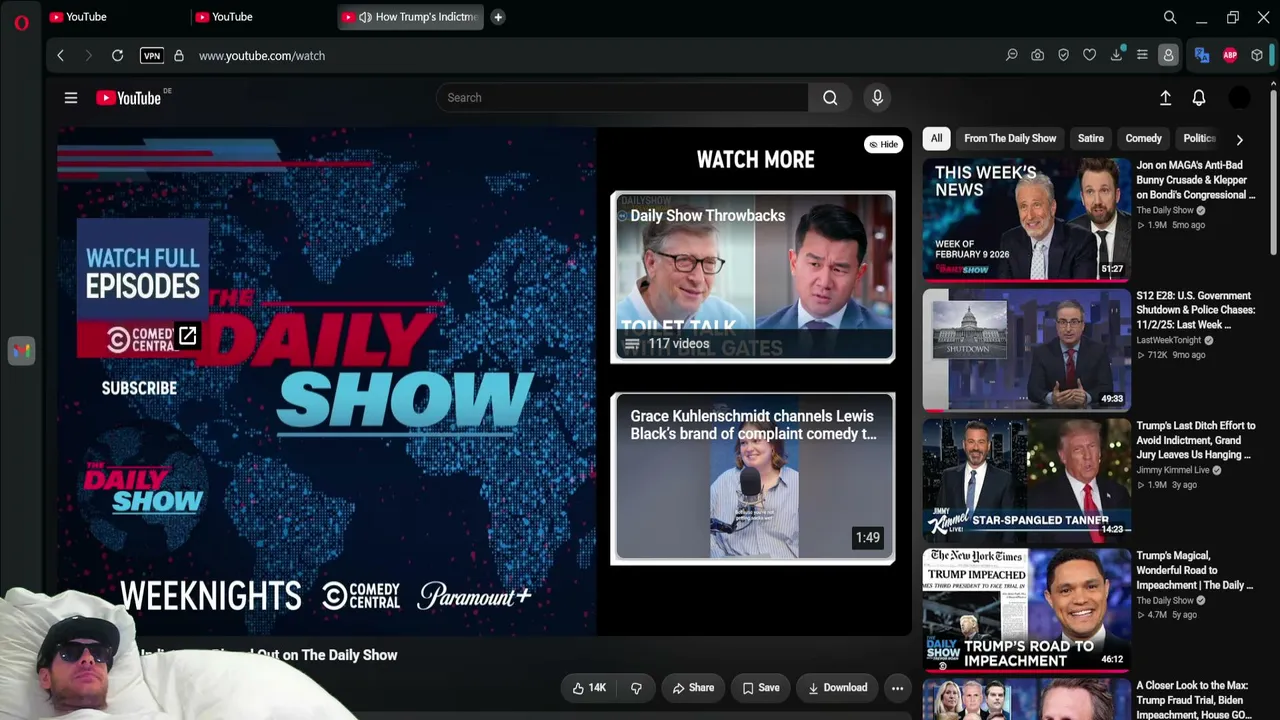
Task: Open the Opera main menu
Action: click(21, 22)
